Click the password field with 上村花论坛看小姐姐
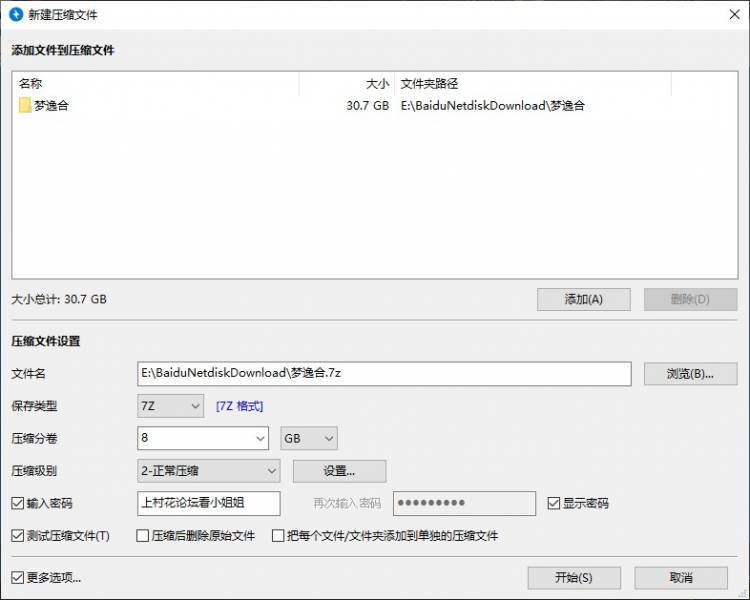 209,503
